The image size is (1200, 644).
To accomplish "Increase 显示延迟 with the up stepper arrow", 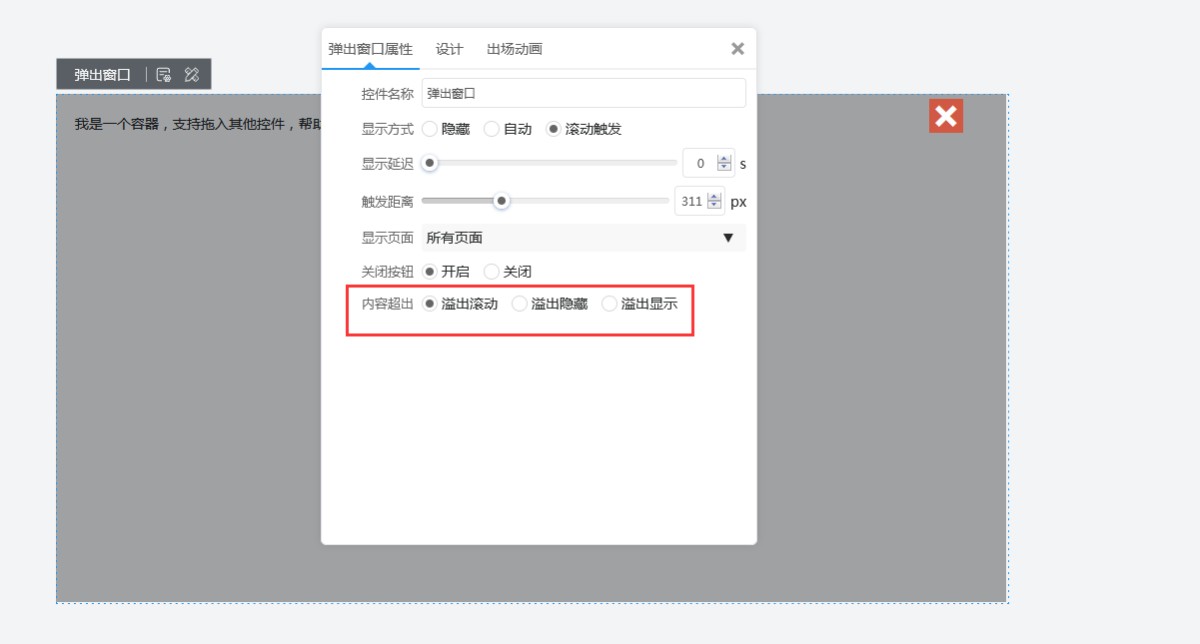I will point(724,158).
